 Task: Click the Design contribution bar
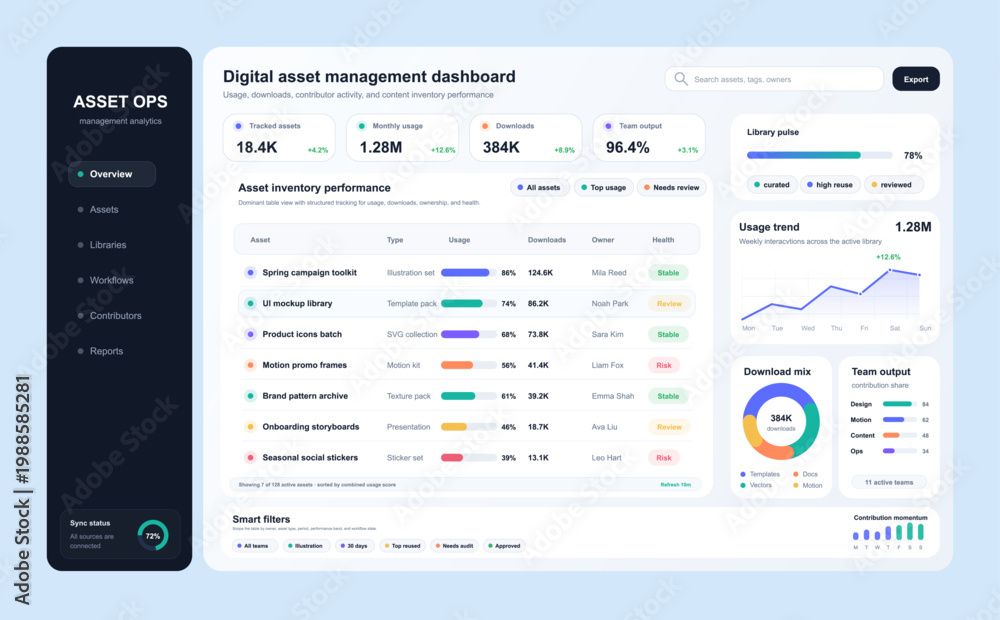[x=899, y=404]
